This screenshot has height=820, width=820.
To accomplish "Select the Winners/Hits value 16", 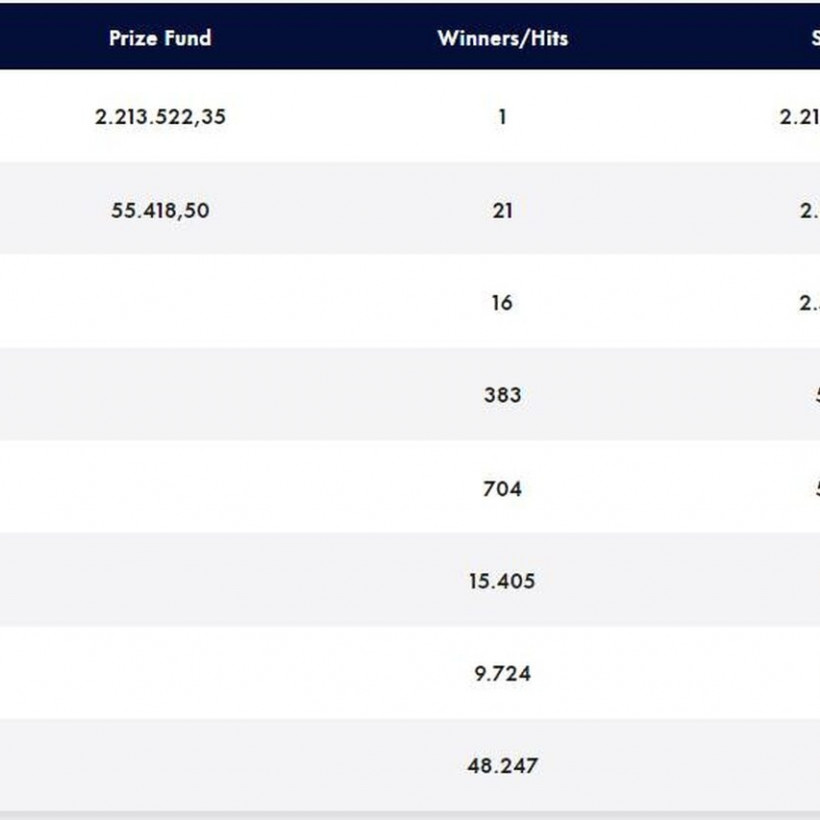I will coord(502,302).
